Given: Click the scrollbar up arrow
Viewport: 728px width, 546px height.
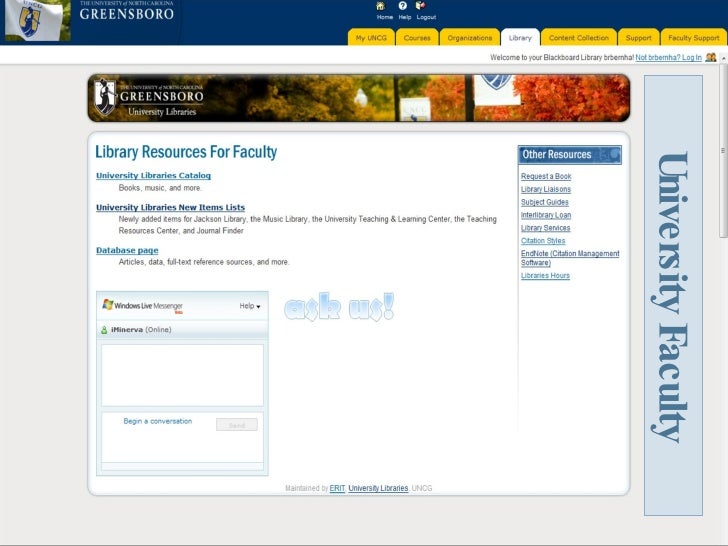Looking at the screenshot, I should point(723,58).
